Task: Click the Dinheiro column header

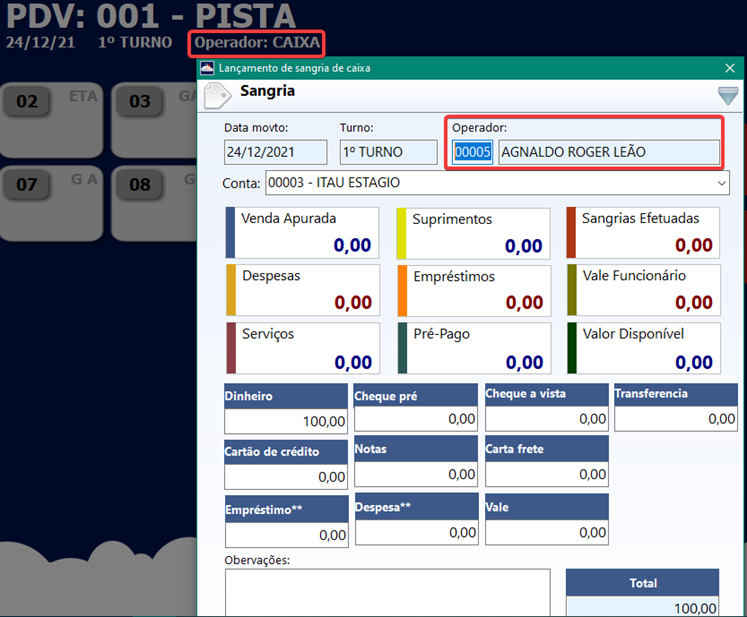Action: (286, 396)
